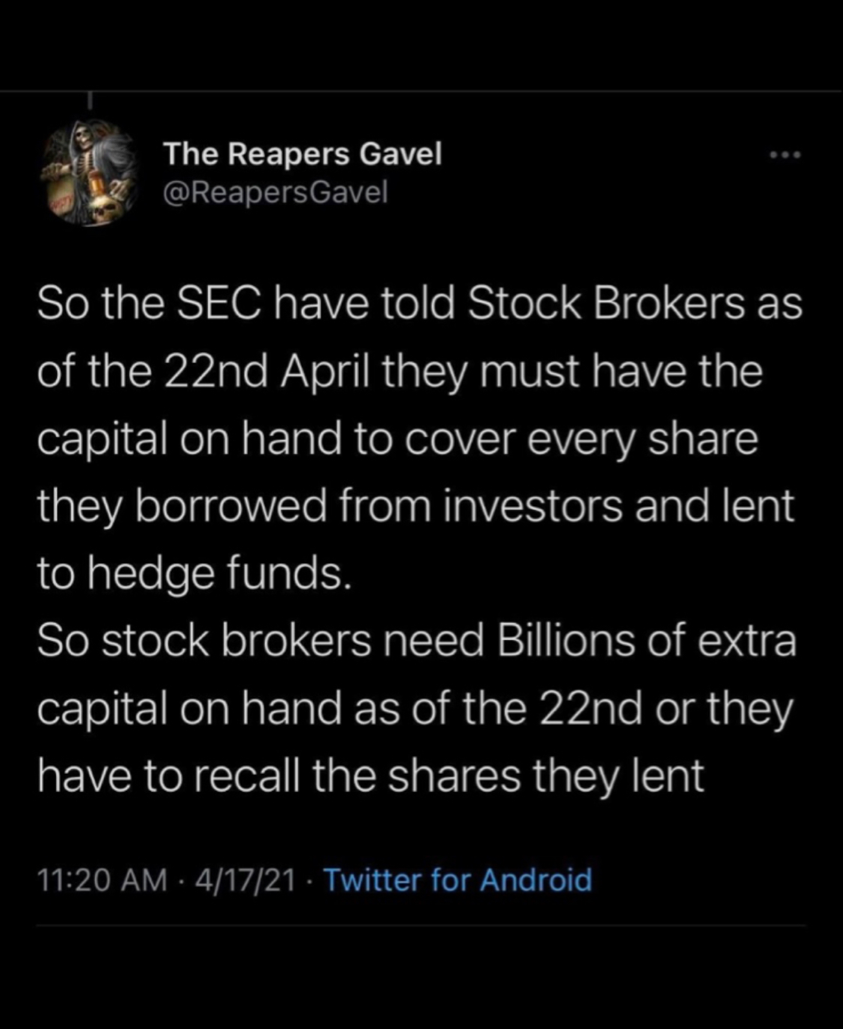Click the phrase SEC in the tweet
Image resolution: width=843 pixels, height=1029 pixels.
click(x=216, y=303)
